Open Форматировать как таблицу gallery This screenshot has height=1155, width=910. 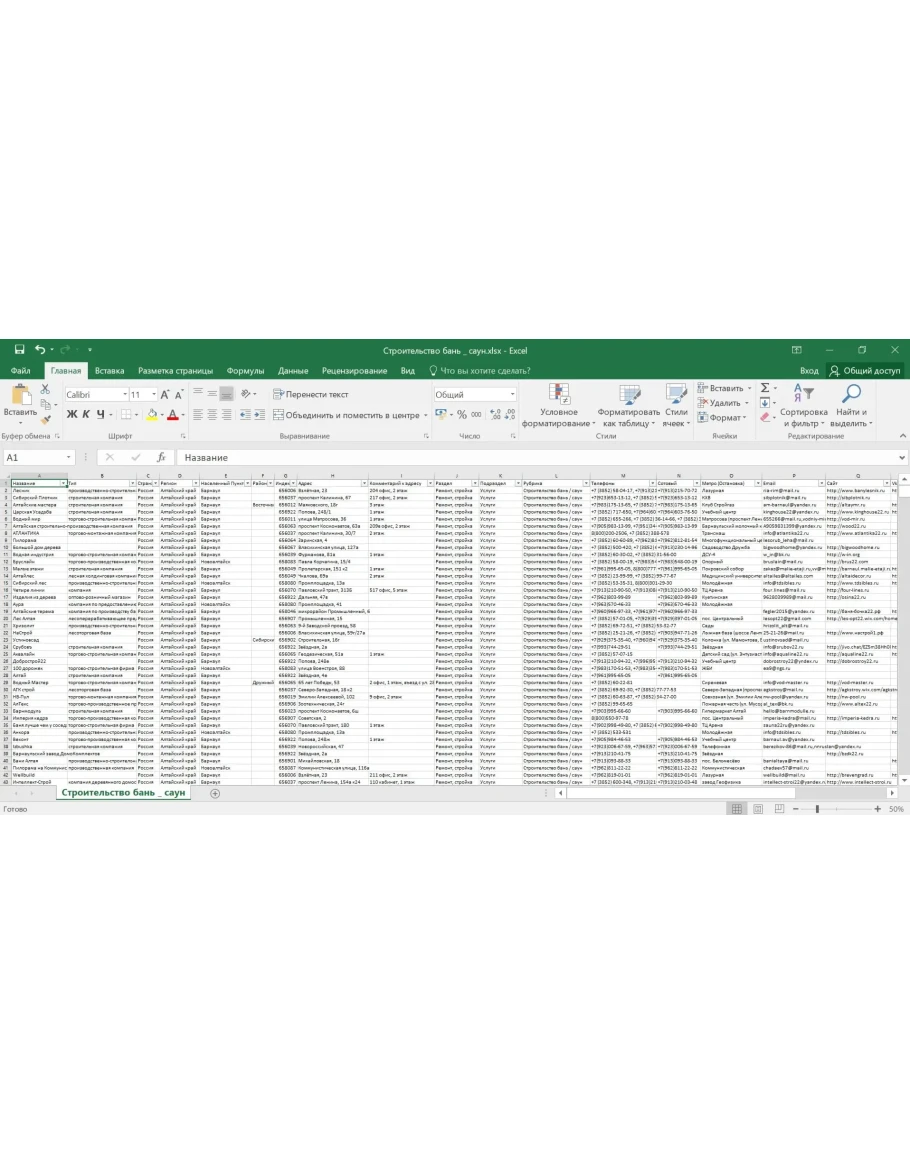pos(629,405)
